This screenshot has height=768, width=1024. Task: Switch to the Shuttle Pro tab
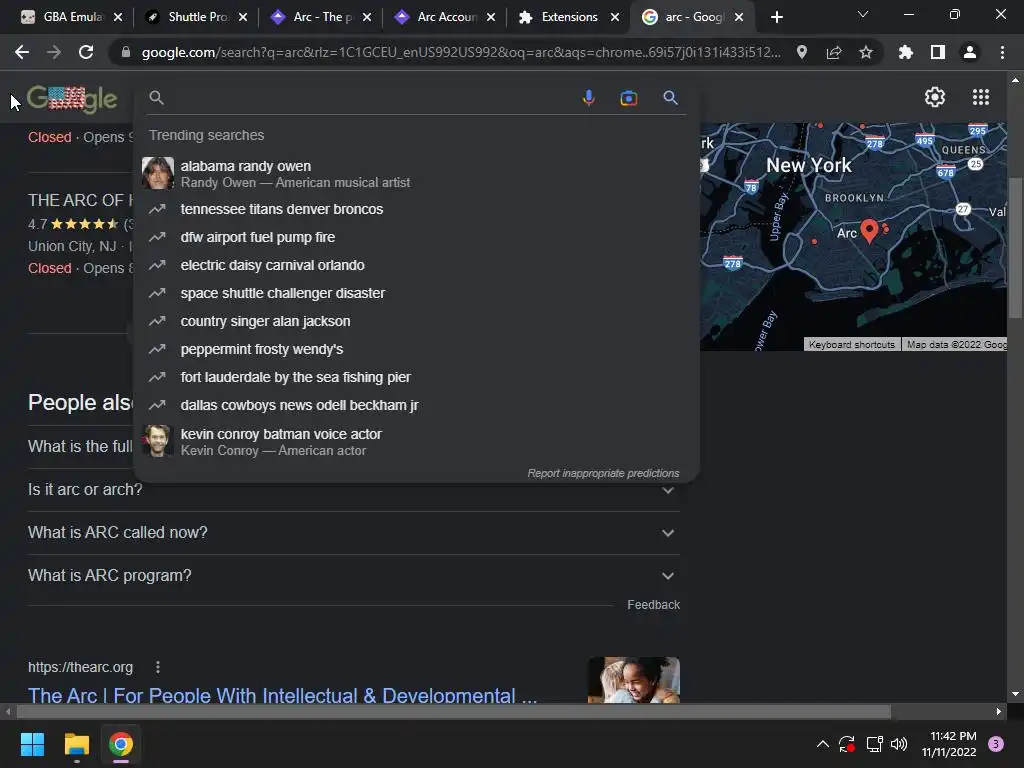pyautogui.click(x=197, y=17)
